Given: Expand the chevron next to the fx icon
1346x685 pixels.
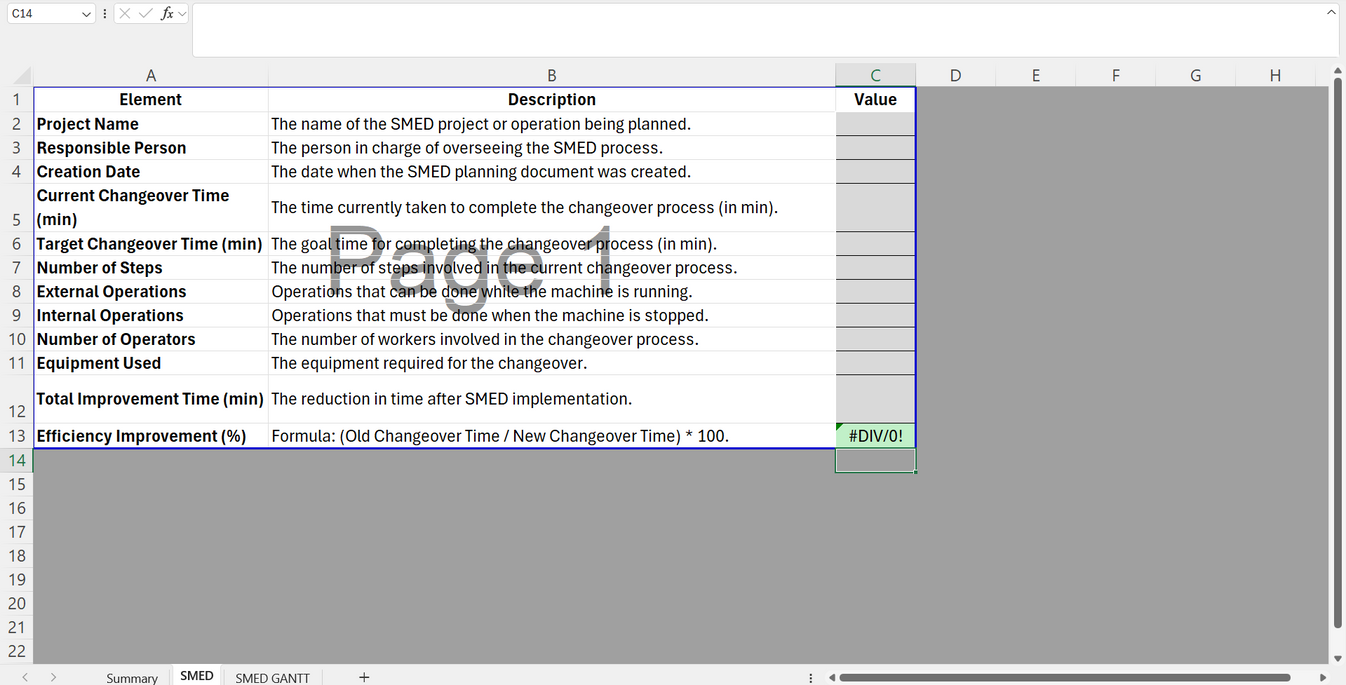Looking at the screenshot, I should pyautogui.click(x=181, y=13).
